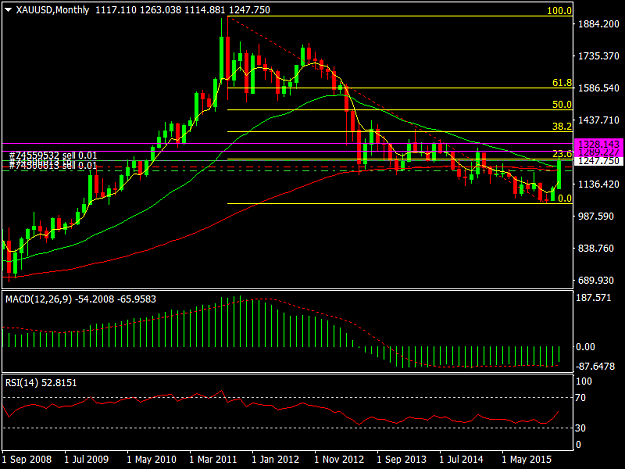The image size is (625, 469).
Task: Click the 1328.143 magenta price label
Action: click(x=599, y=144)
